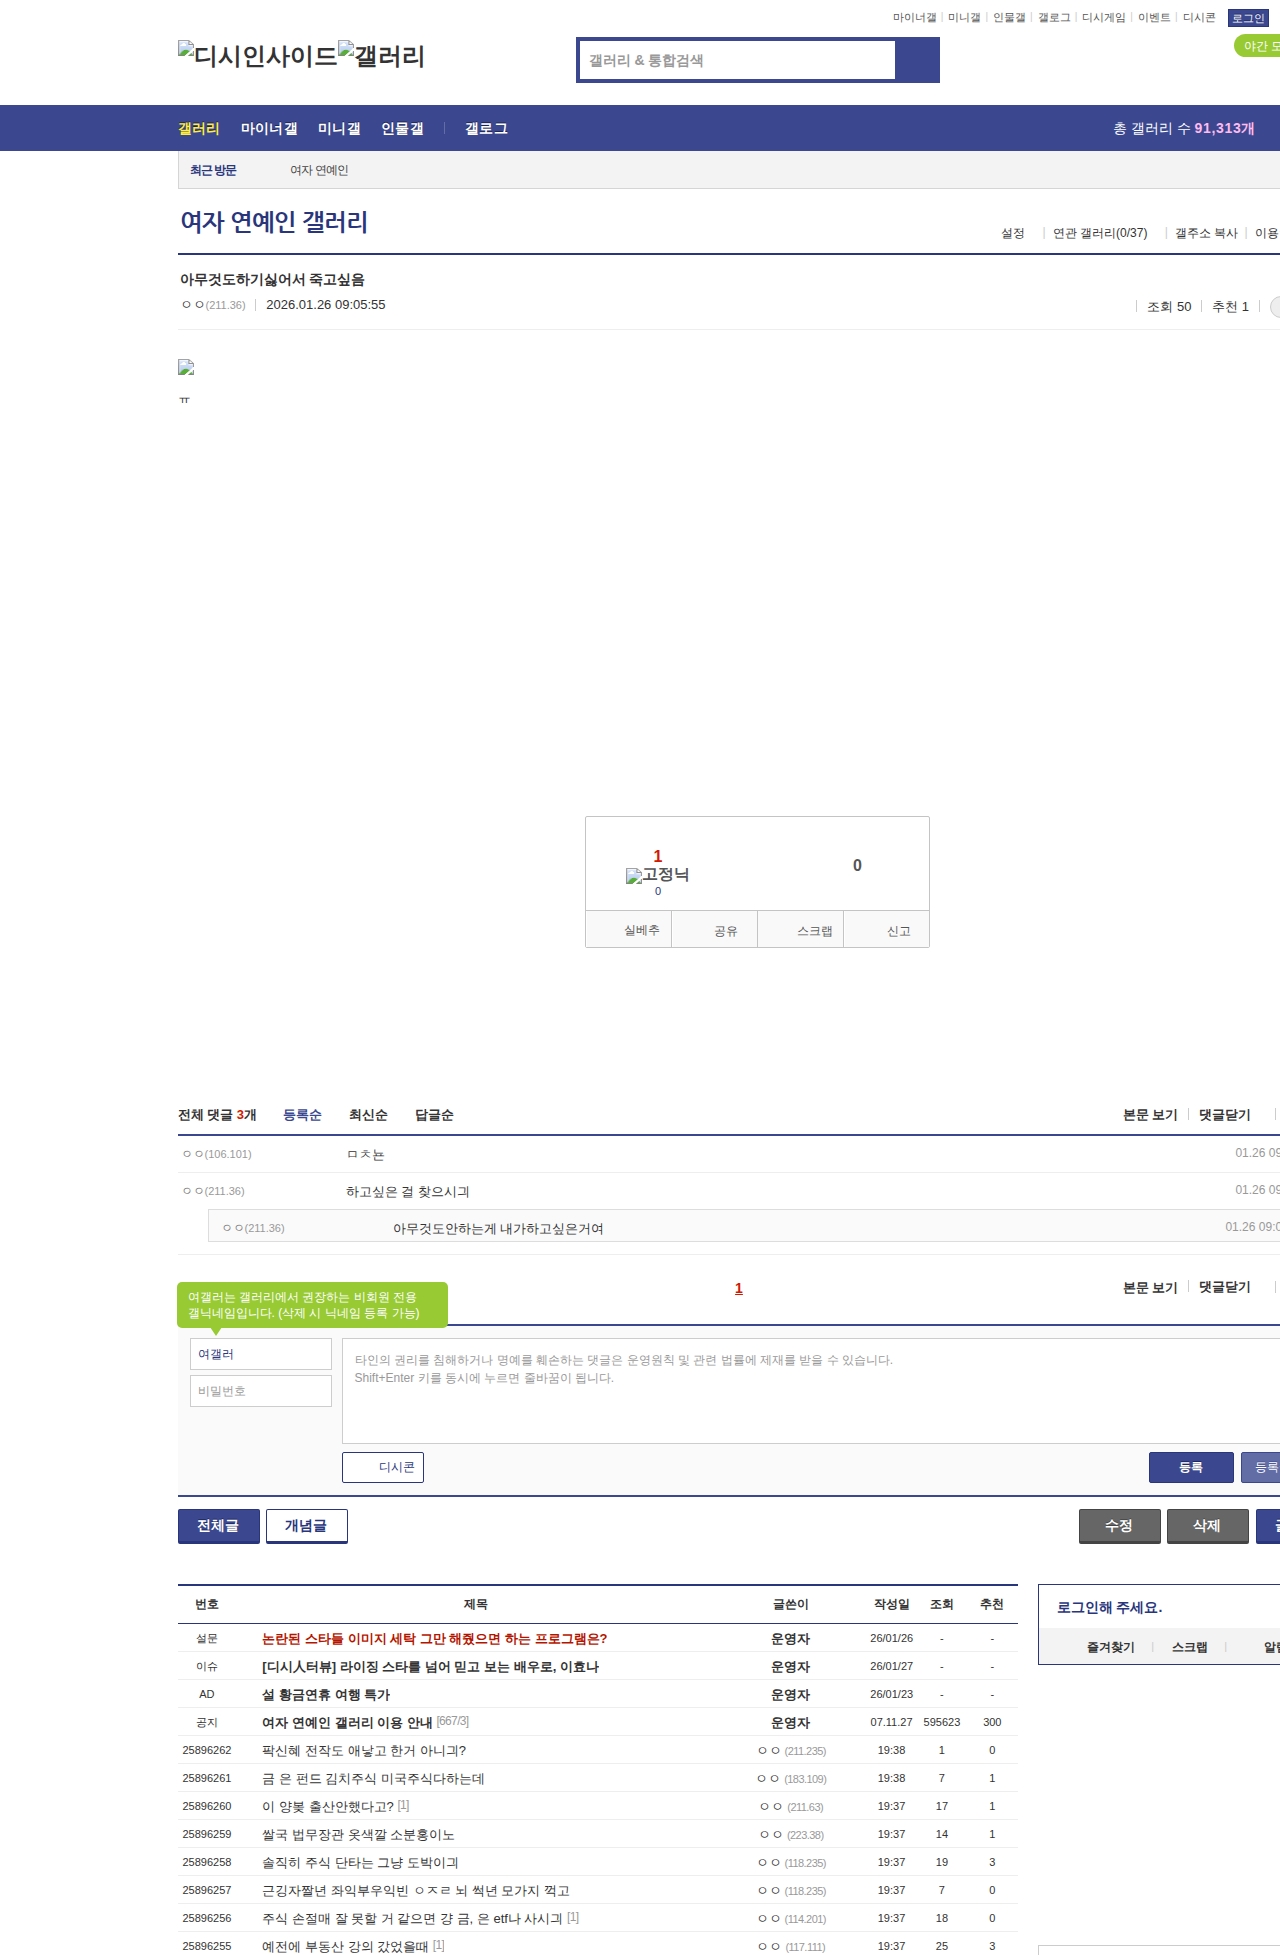1280x1955 pixels.
Task: Toggle the green 야간 모드 night mode pill
Action: (x=1258, y=46)
